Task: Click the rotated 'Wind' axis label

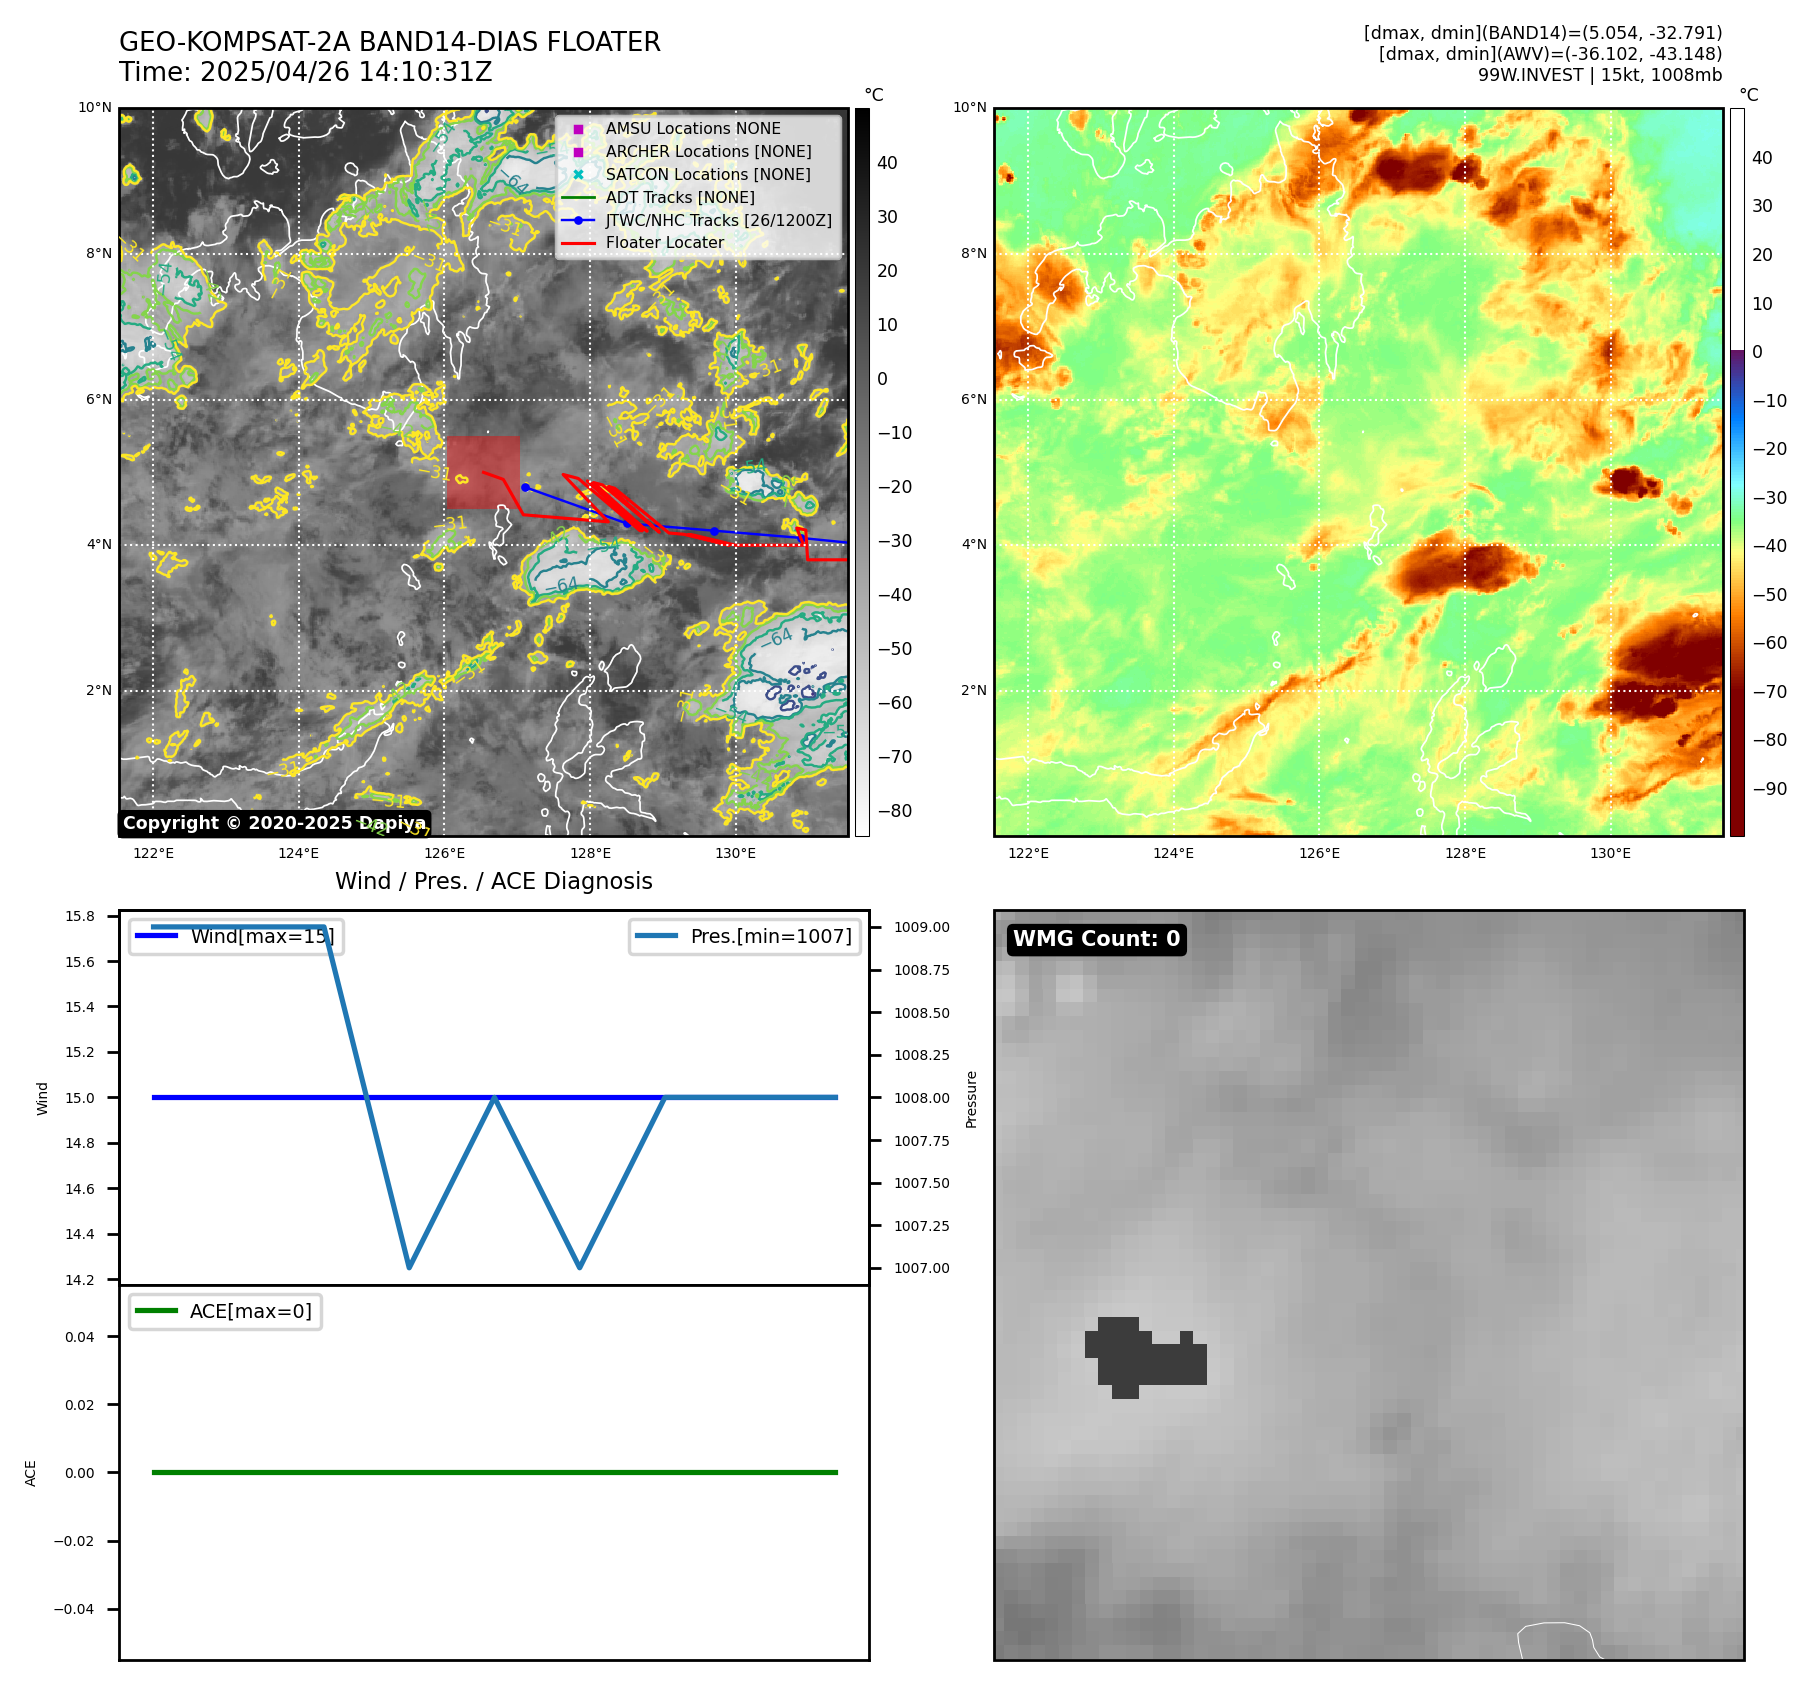Action: (x=42, y=1099)
